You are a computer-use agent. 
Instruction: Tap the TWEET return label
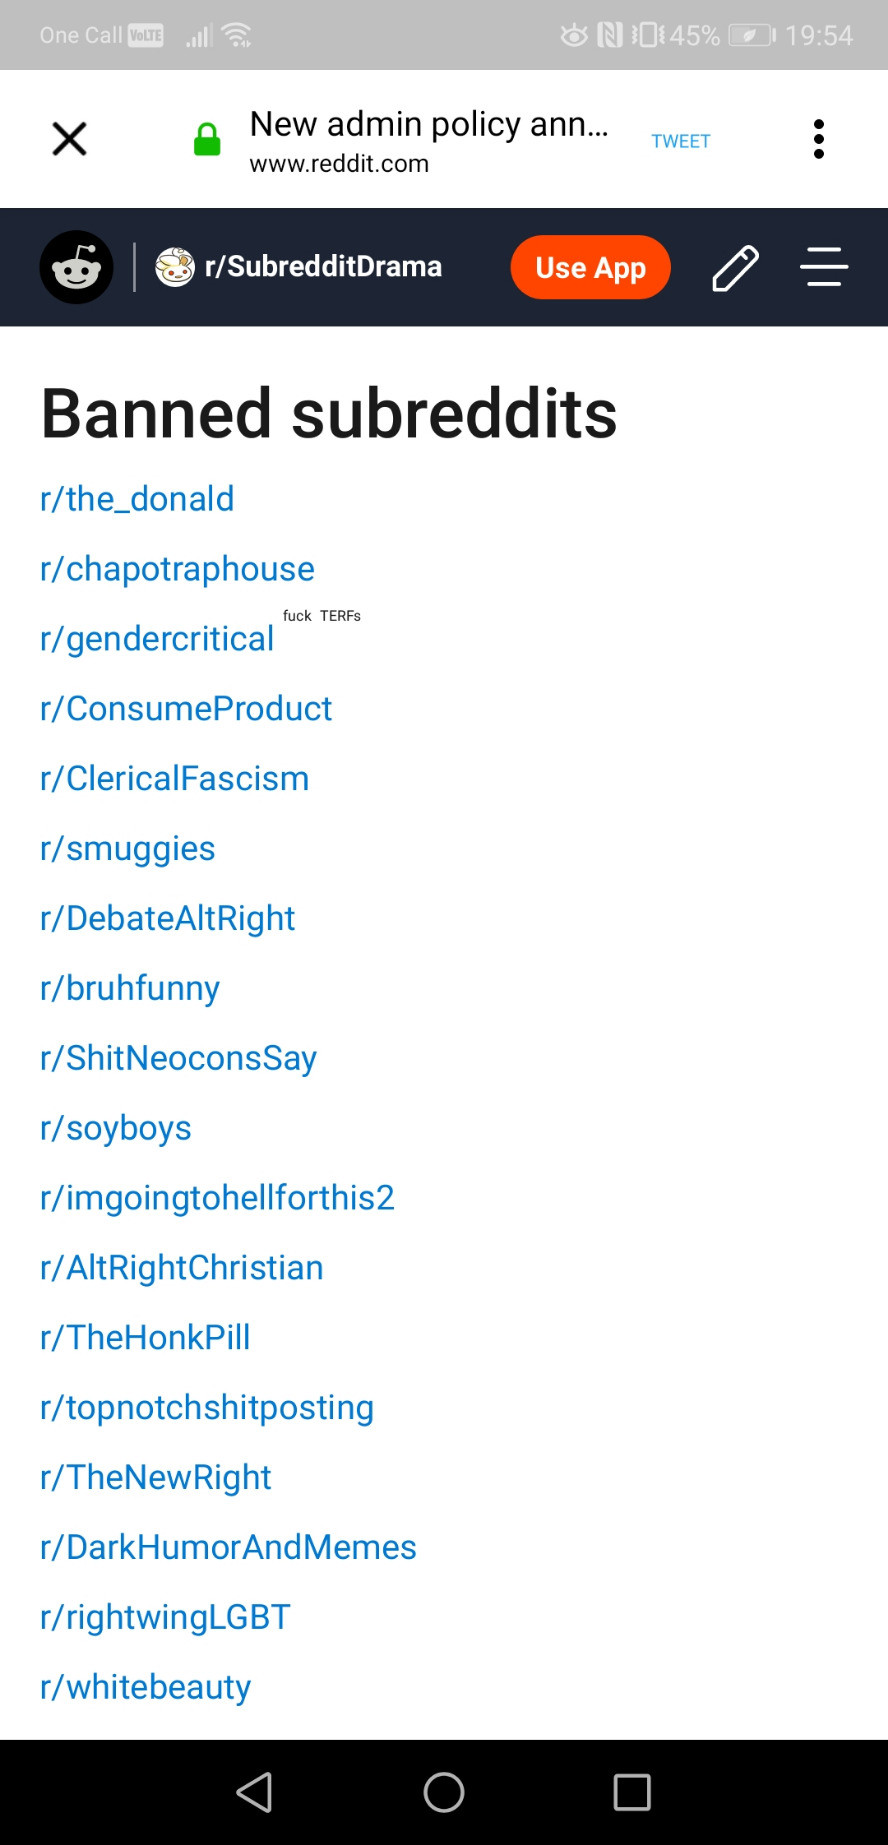pos(680,141)
